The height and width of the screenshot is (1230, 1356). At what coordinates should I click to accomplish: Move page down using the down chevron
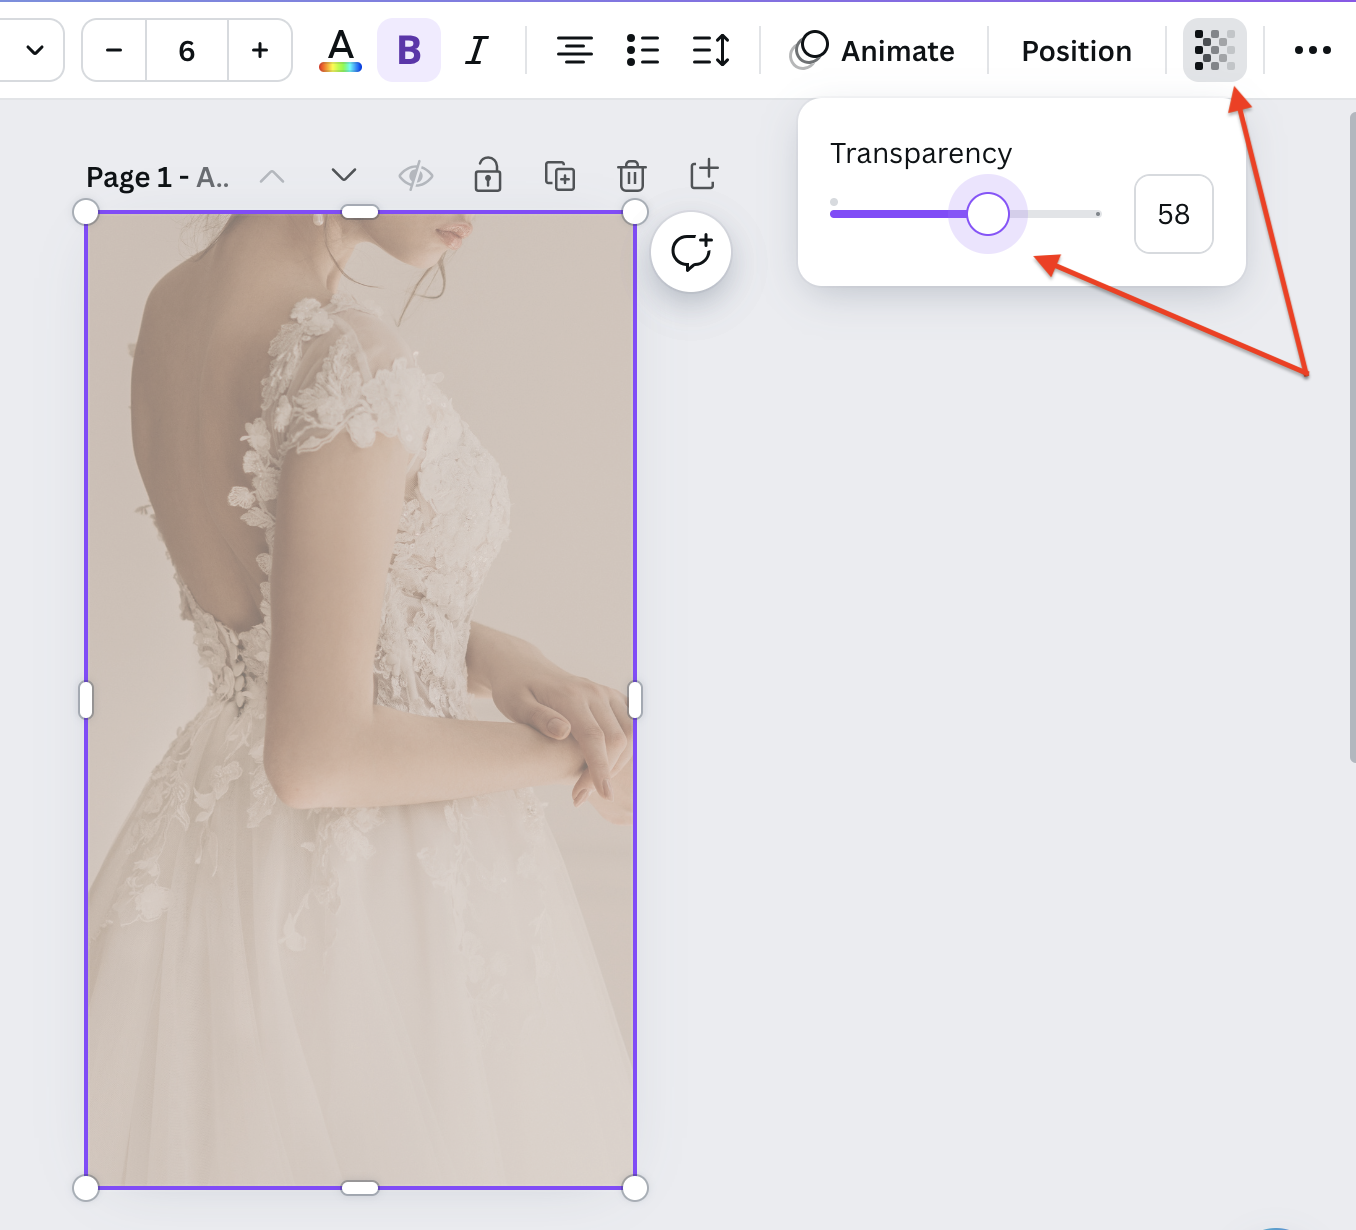(x=343, y=175)
